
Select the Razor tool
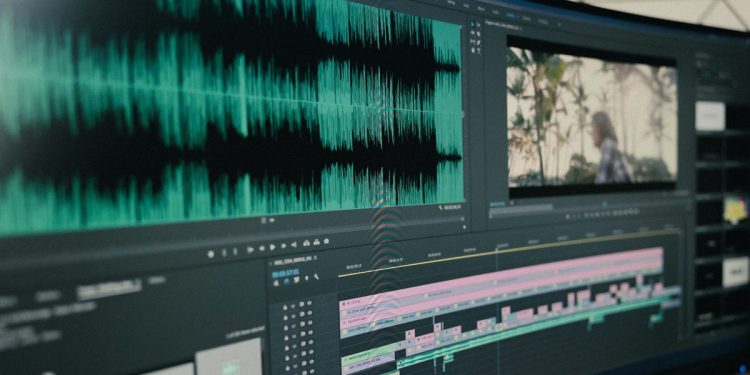pyautogui.click(x=478, y=33)
